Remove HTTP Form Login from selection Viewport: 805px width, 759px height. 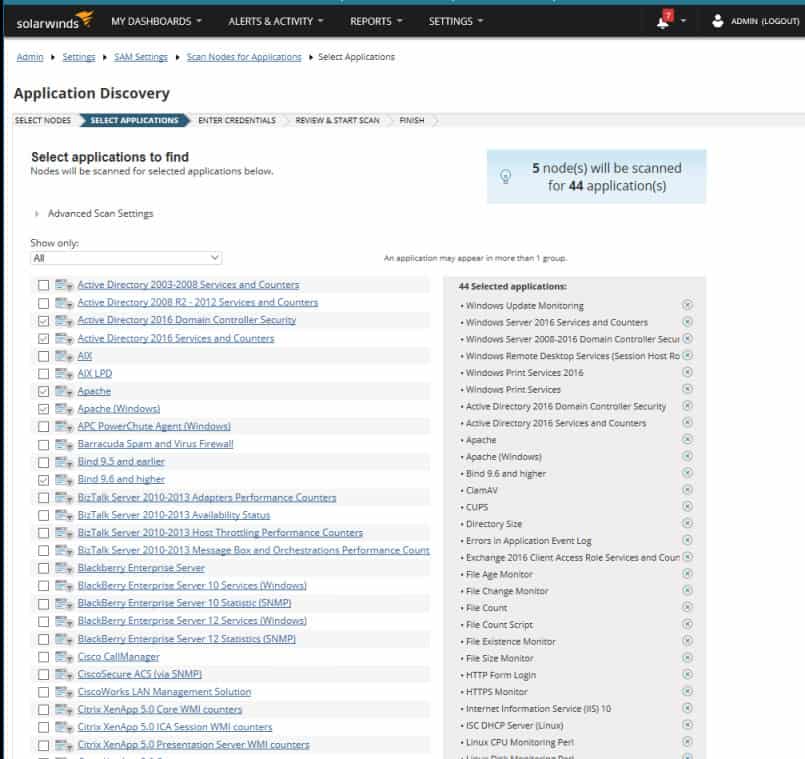tap(687, 674)
